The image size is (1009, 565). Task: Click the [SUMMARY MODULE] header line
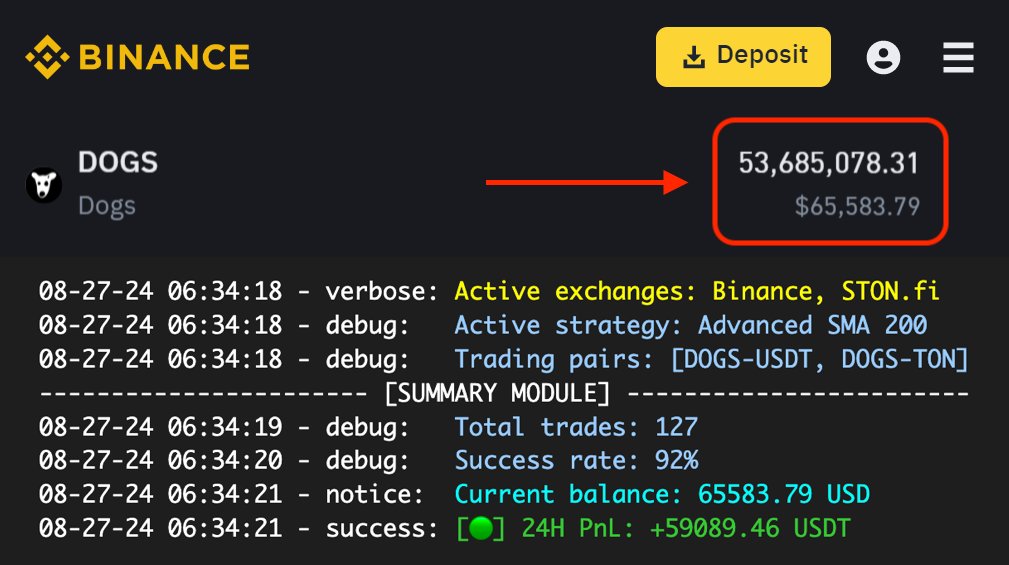coord(504,393)
